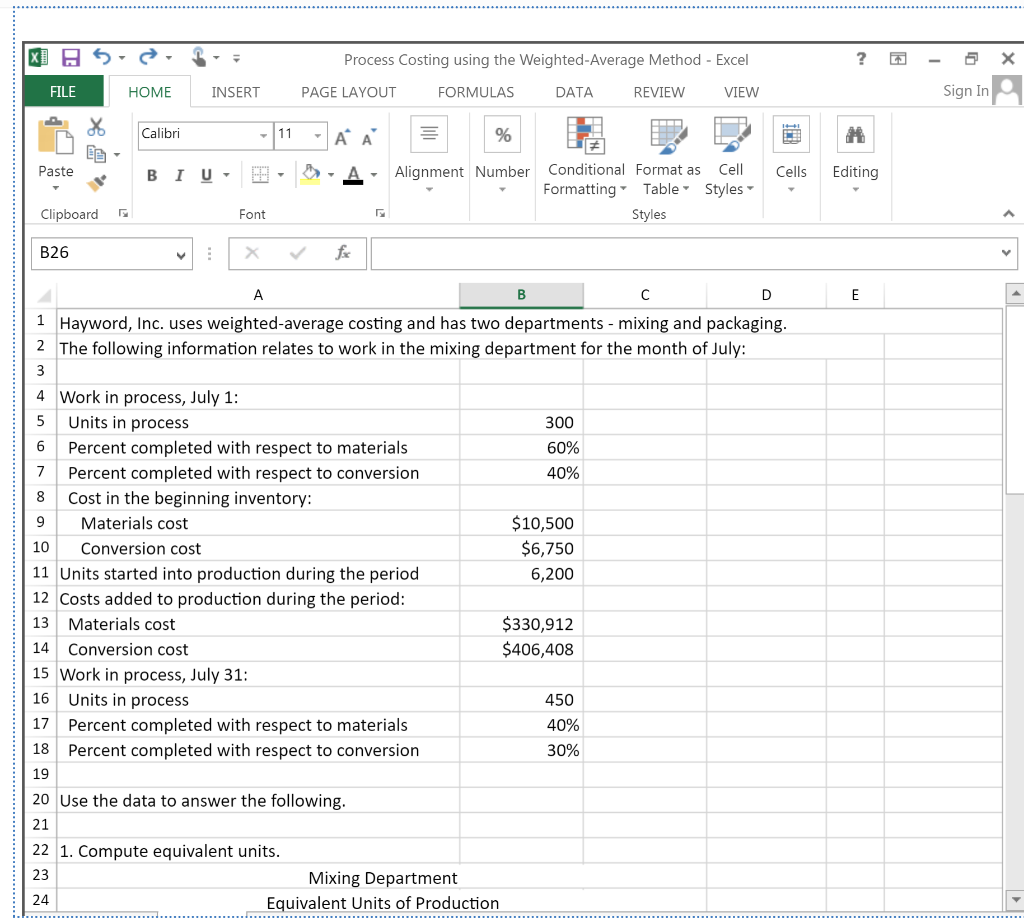Open the Calibri font name dropdown
This screenshot has width=1024, height=922.
pos(263,133)
